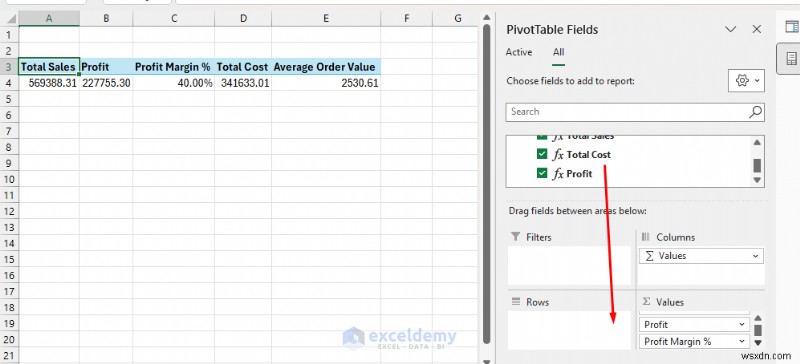The height and width of the screenshot is (364, 800).
Task: Click the search magnifier icon
Action: [x=755, y=111]
